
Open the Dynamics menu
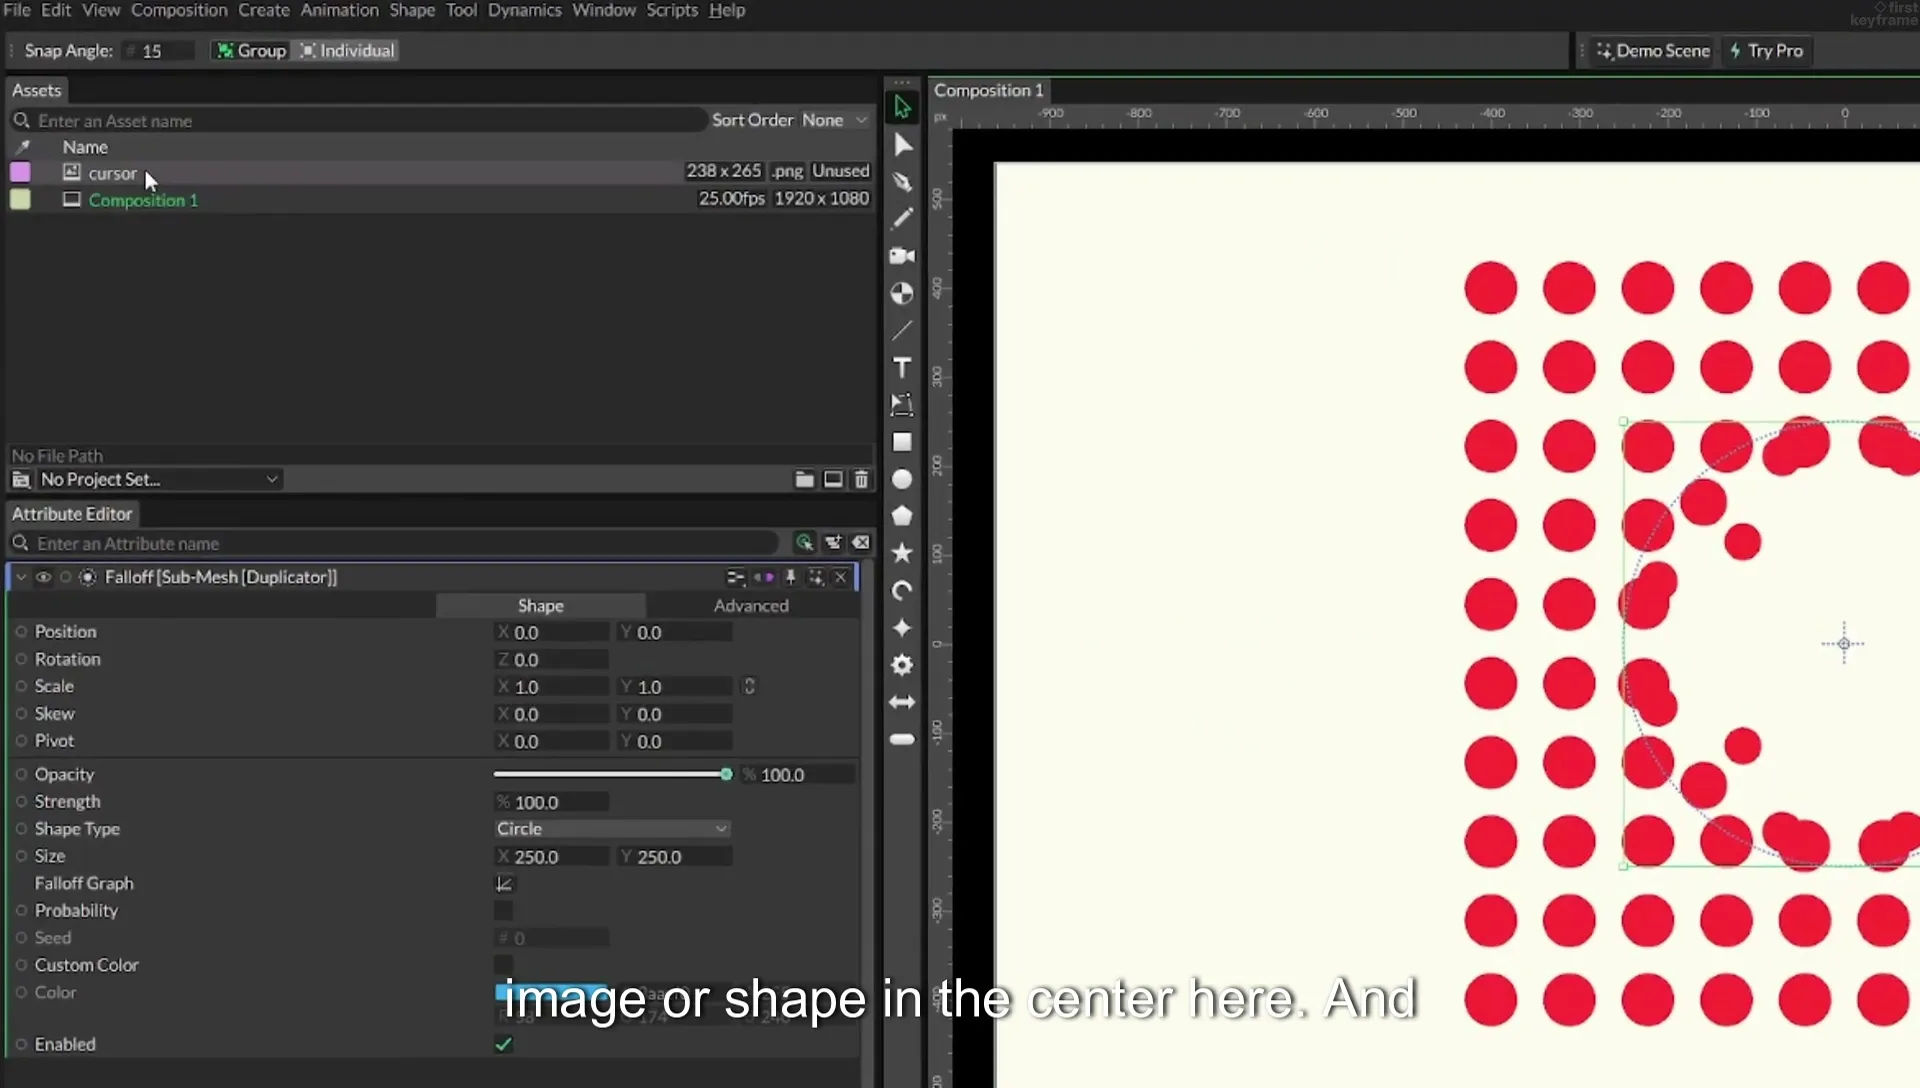coord(524,10)
